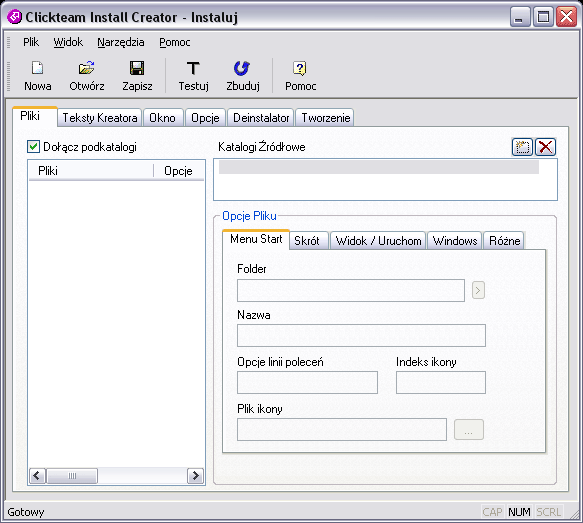Maximize the Install Creator window
The image size is (583, 523).
pyautogui.click(x=543, y=17)
